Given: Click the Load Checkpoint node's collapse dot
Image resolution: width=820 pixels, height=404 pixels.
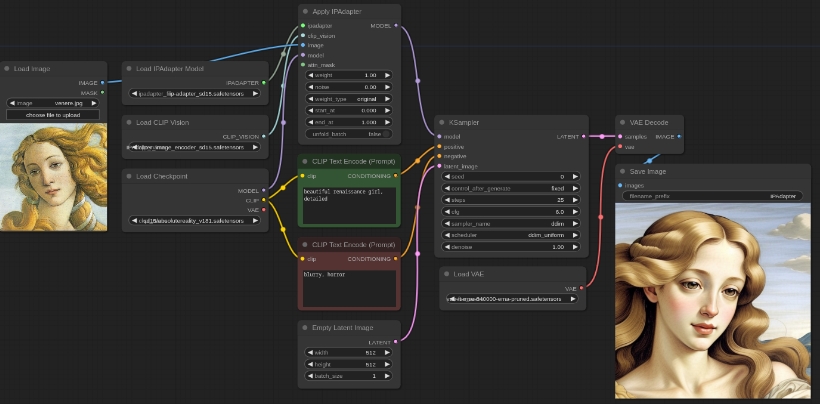Looking at the screenshot, I should click(130, 176).
